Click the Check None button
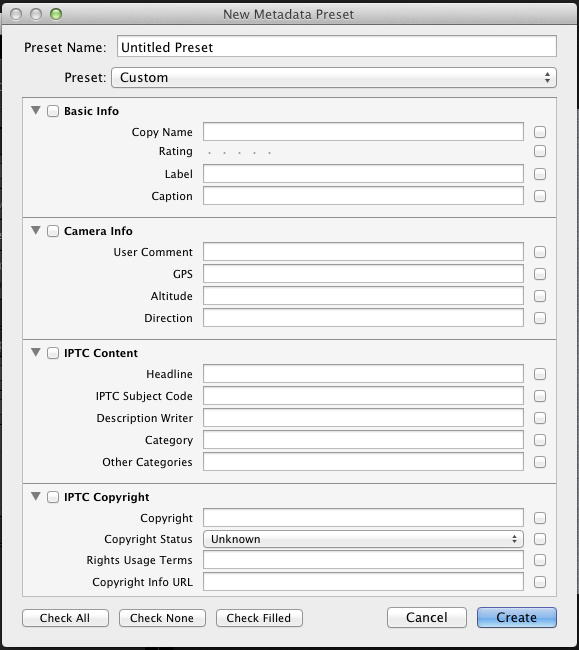 click(162, 618)
